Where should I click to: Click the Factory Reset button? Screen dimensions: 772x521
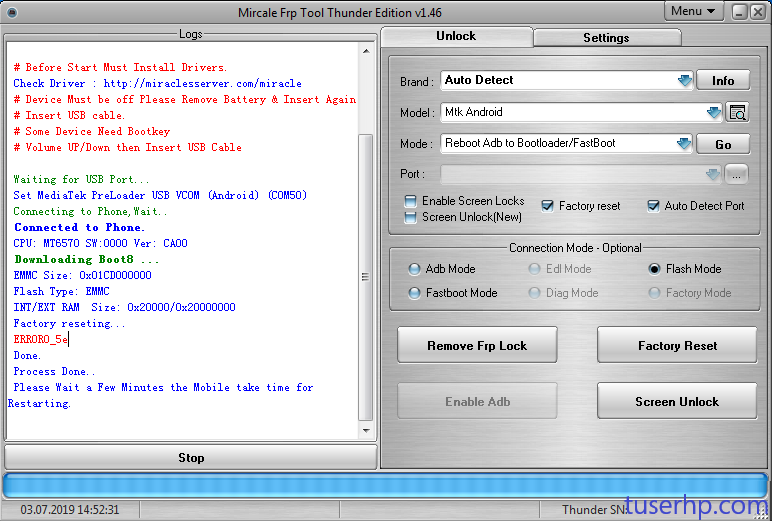click(677, 346)
